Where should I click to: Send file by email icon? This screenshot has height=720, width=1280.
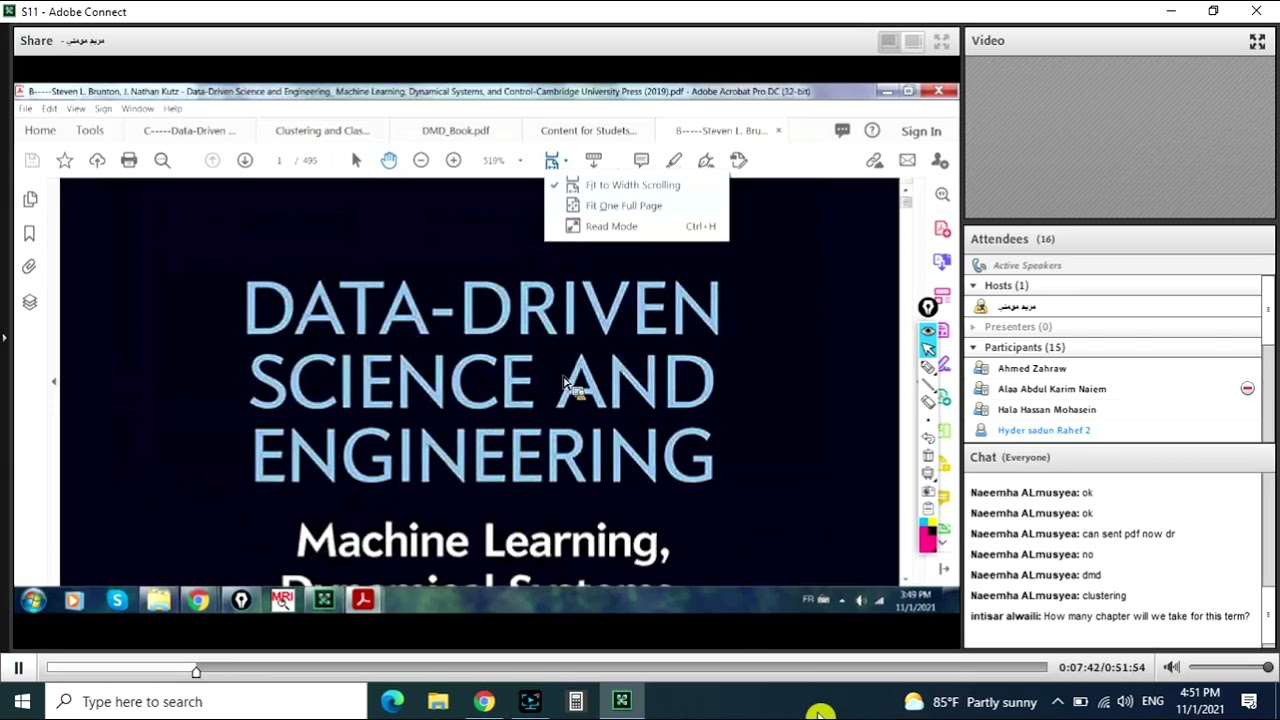pos(907,160)
